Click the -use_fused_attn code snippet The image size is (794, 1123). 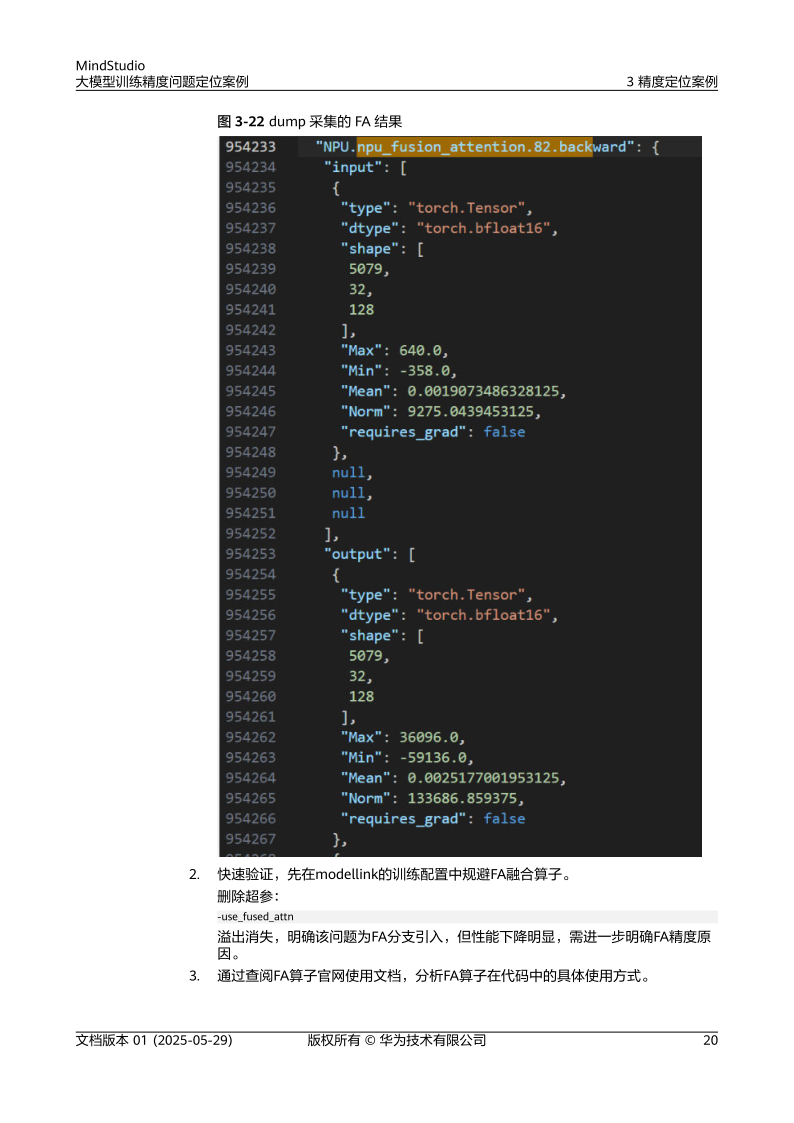click(256, 917)
